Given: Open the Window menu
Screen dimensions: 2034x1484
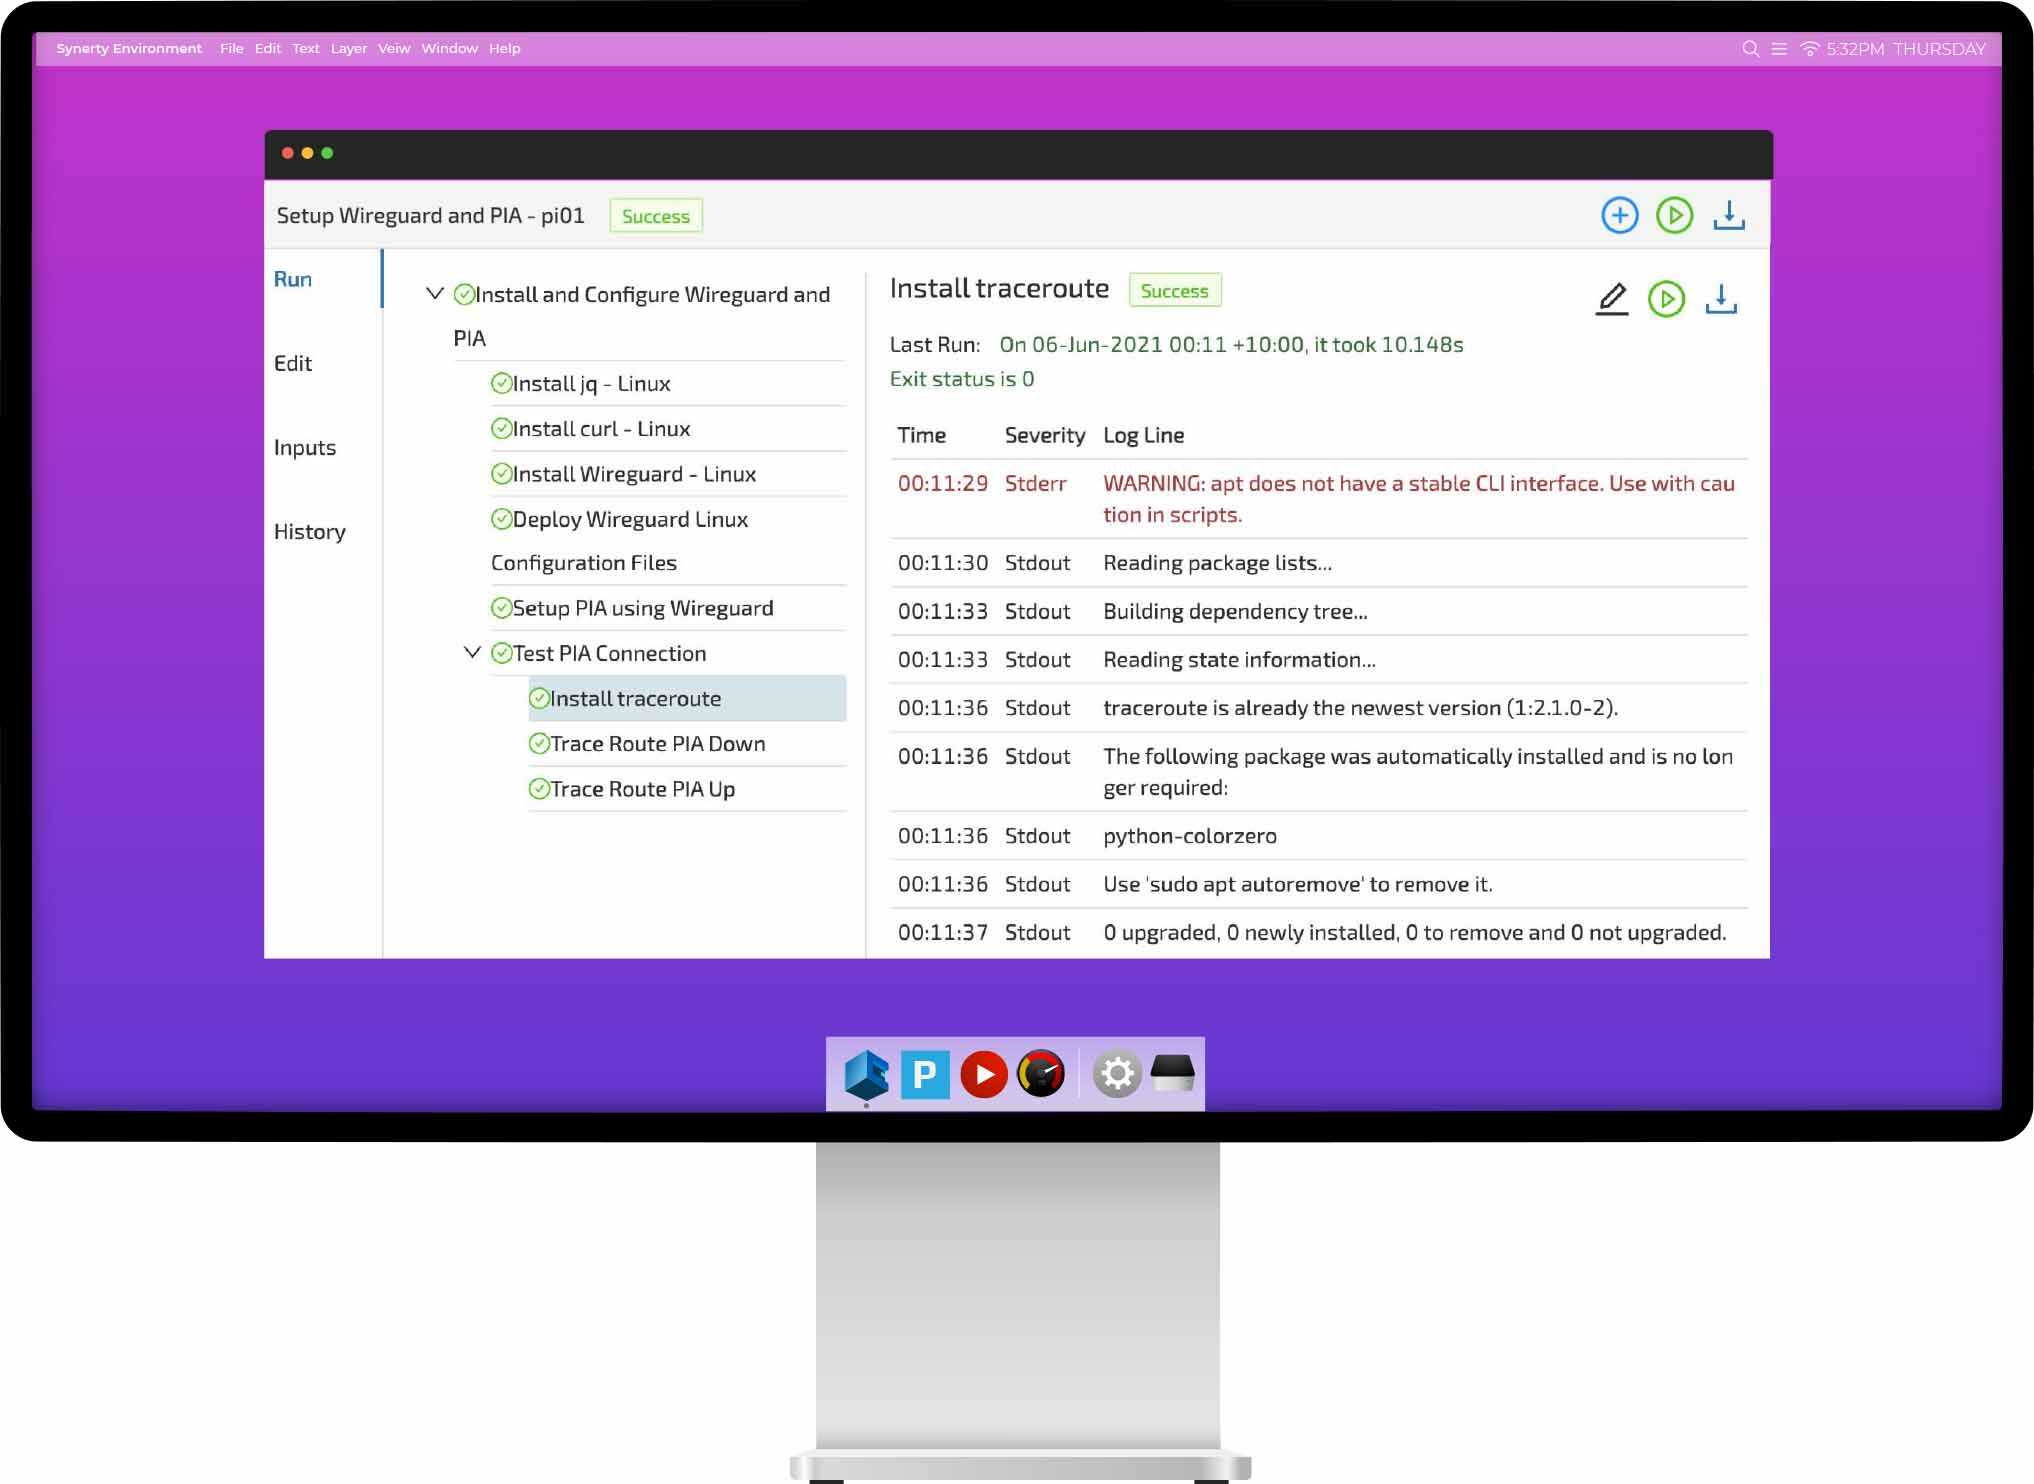Looking at the screenshot, I should click(x=449, y=48).
